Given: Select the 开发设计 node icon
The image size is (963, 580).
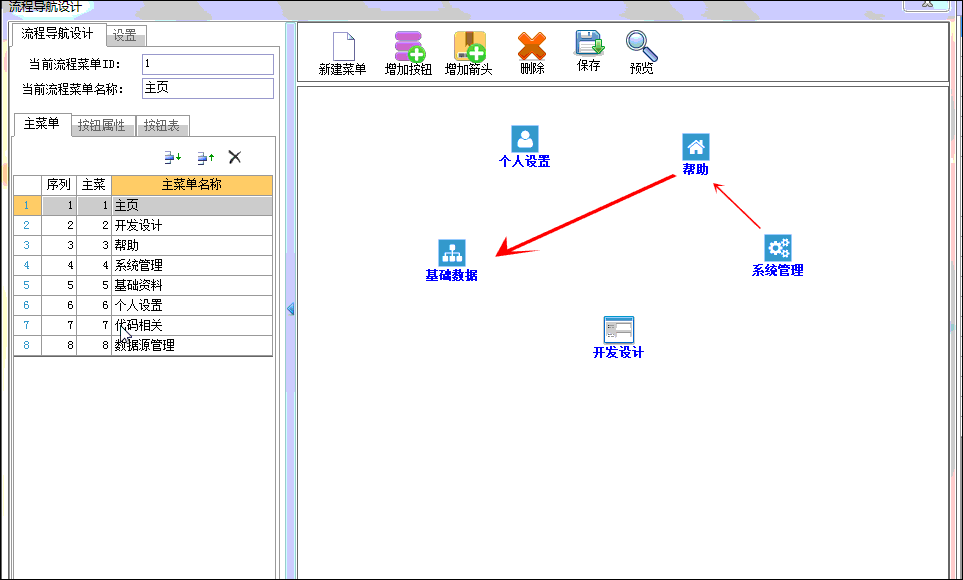Looking at the screenshot, I should click(x=618, y=329).
